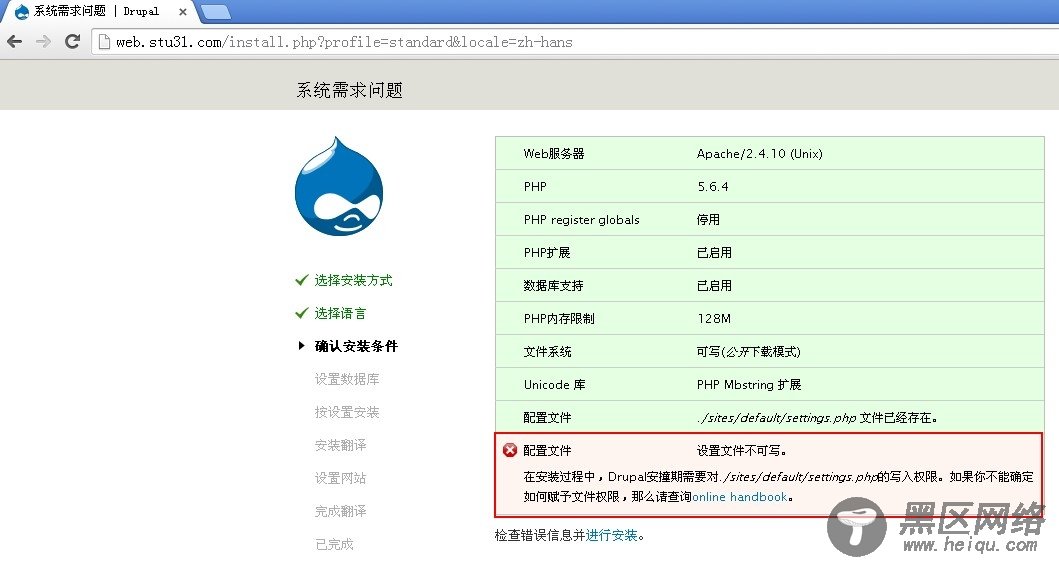Click the 选择安装方式 completed step

point(353,280)
